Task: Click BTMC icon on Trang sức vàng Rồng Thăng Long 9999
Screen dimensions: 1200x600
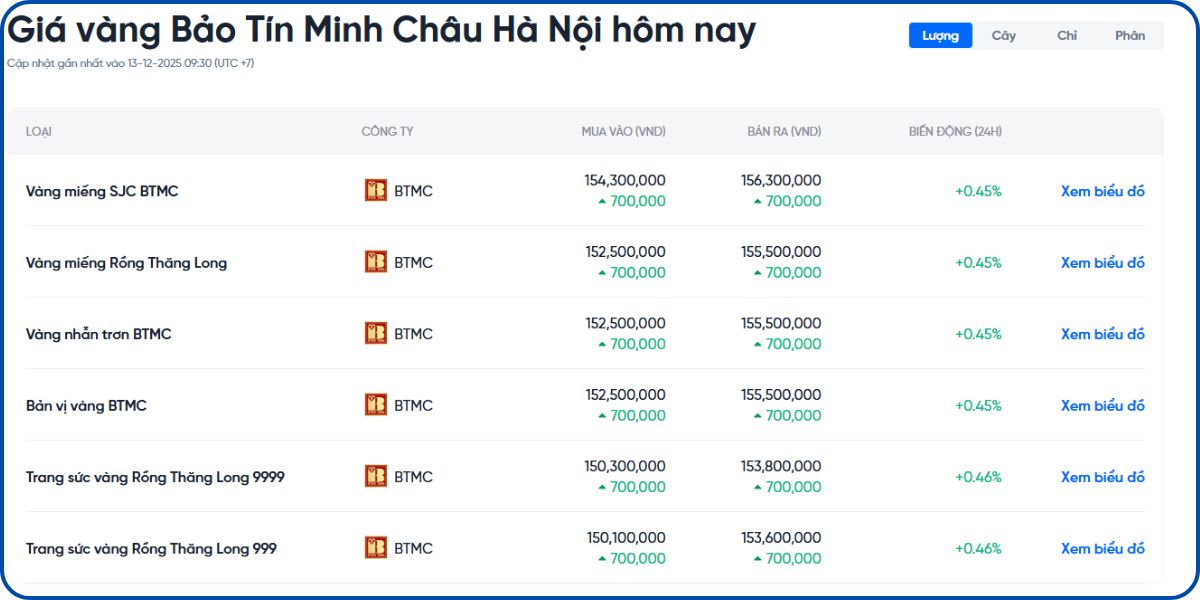Action: click(x=375, y=477)
